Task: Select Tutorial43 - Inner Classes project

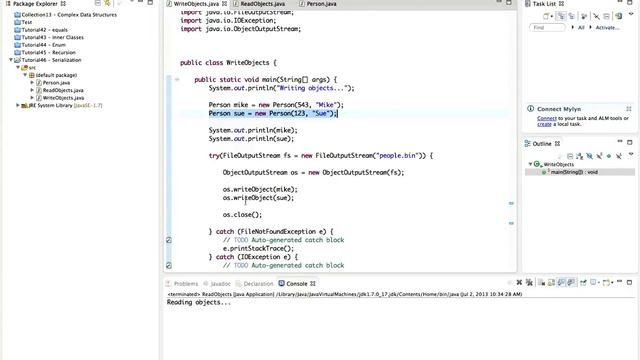Action: [49, 37]
